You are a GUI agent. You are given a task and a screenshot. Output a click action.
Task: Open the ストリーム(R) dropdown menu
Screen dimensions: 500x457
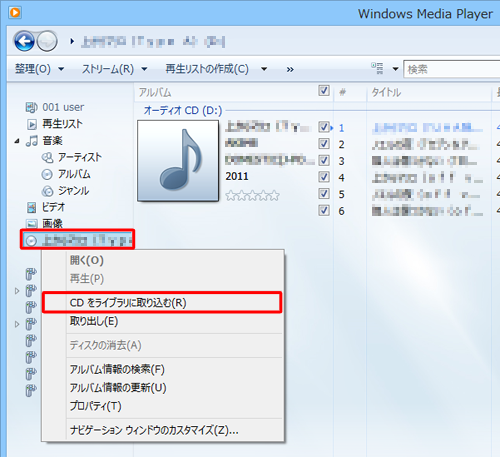click(x=115, y=69)
